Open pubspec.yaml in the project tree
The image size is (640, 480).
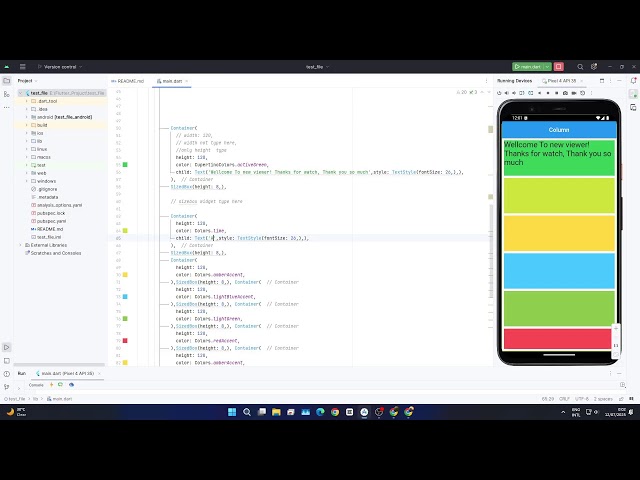(51, 221)
